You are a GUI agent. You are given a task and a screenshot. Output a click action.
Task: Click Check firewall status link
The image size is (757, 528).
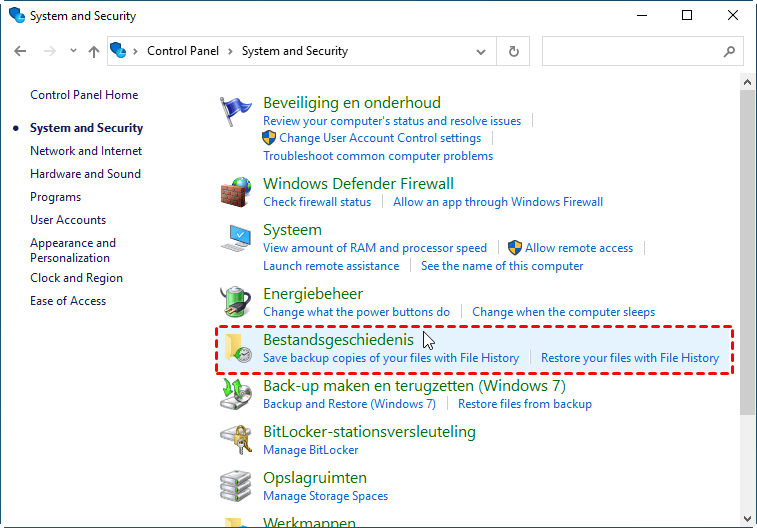(317, 202)
